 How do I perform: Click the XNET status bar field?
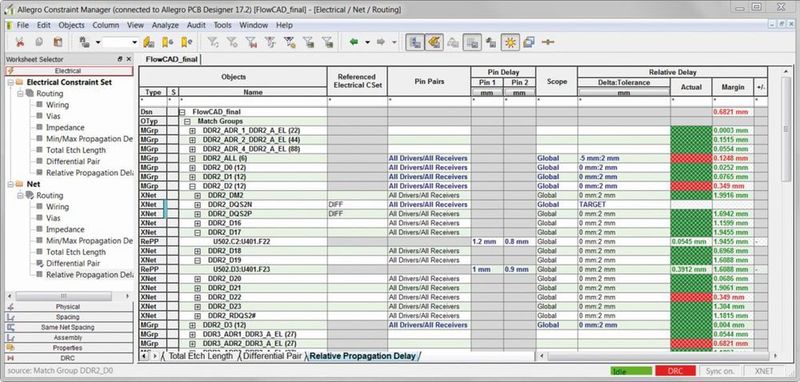point(764,371)
